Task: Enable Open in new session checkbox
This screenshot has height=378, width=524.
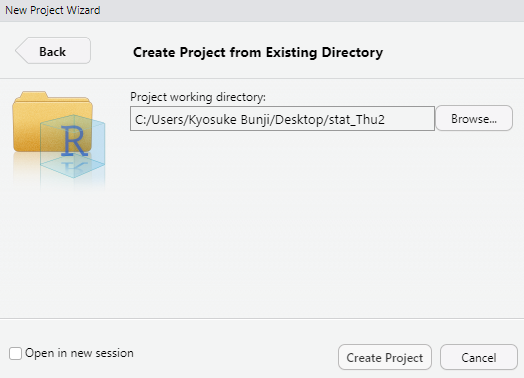Action: pos(15,353)
